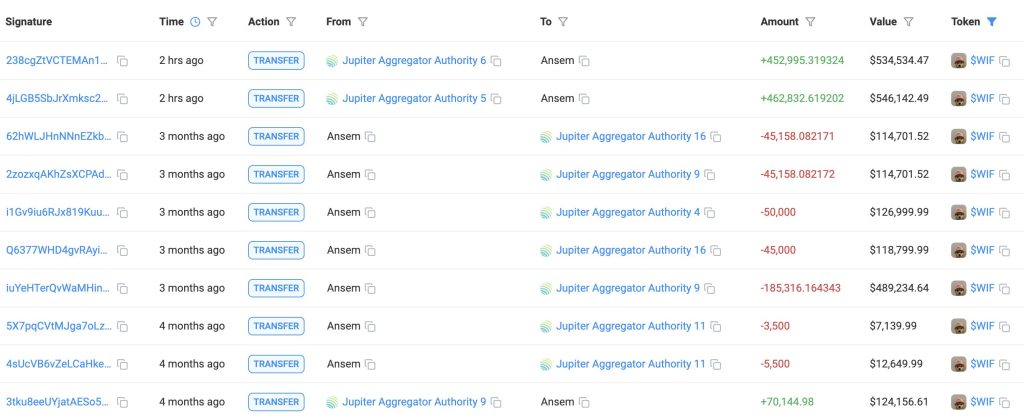Filter the Value column
The height and width of the screenshot is (420, 1024).
pos(909,21)
